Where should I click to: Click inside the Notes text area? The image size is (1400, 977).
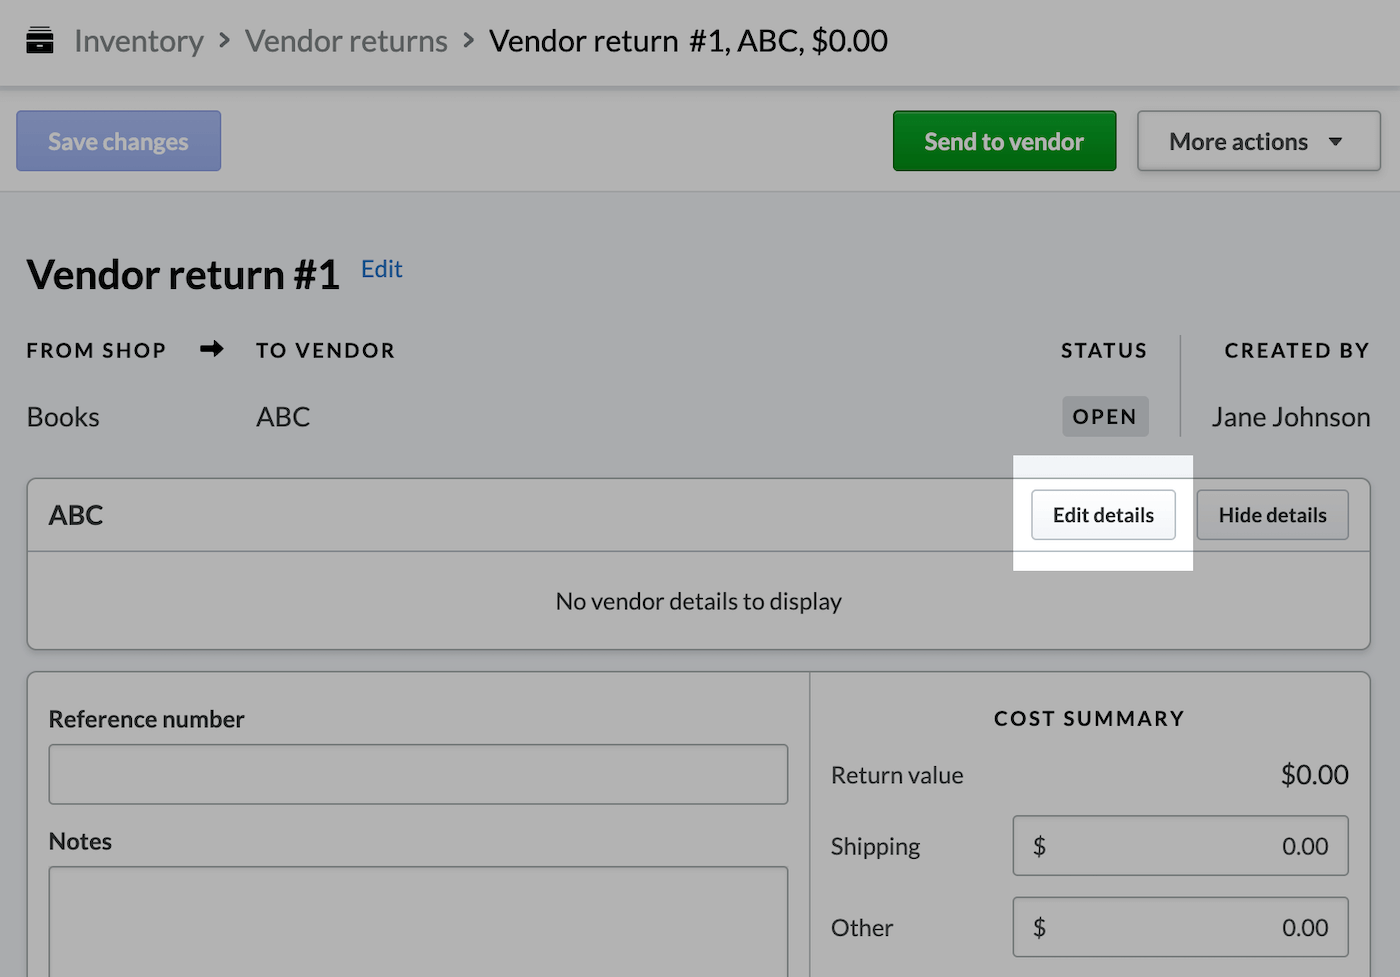click(418, 920)
